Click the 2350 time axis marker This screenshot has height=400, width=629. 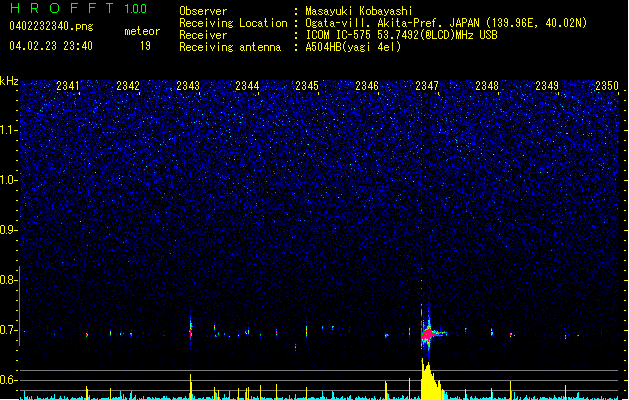tap(607, 86)
